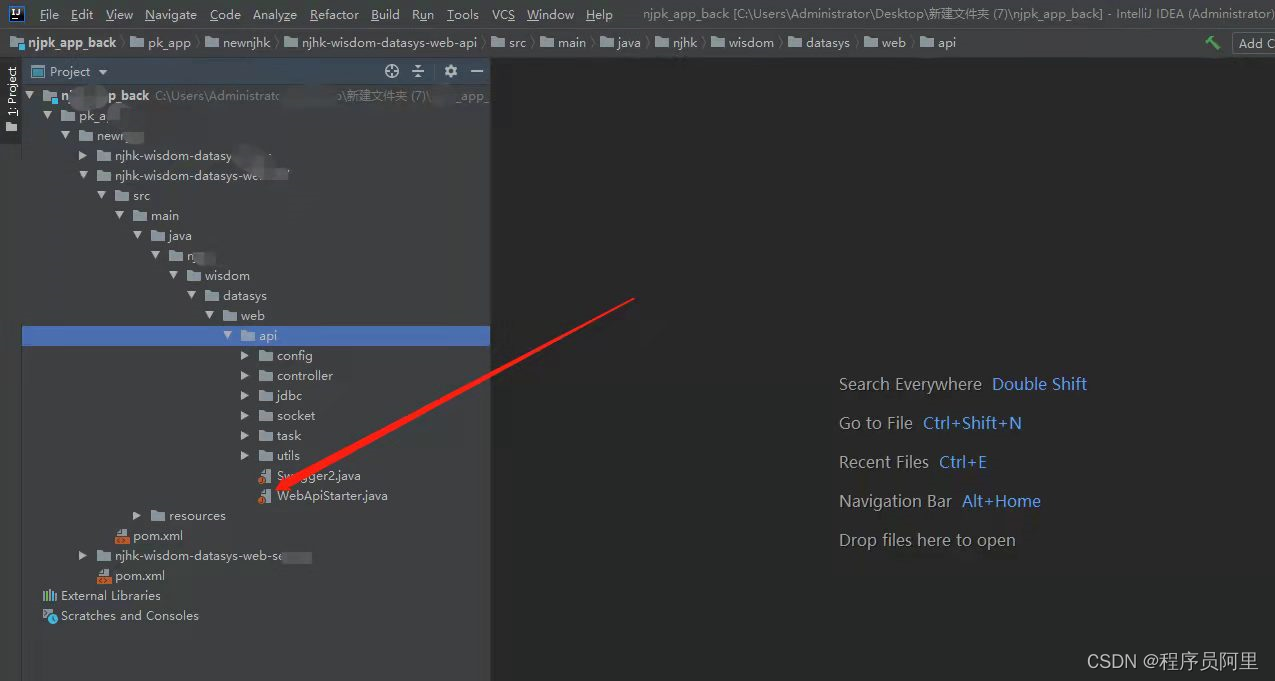Select the wisdom package in tree
Screen dimensions: 1275x681
click(x=227, y=276)
